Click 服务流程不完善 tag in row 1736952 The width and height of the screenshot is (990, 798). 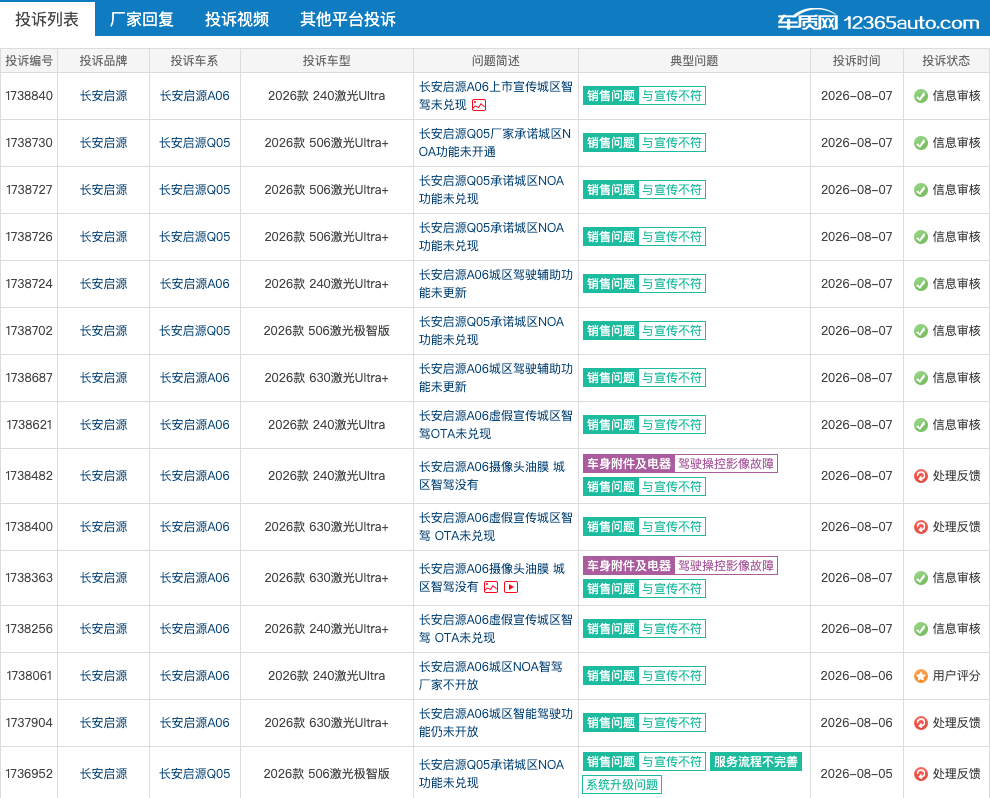(x=756, y=762)
